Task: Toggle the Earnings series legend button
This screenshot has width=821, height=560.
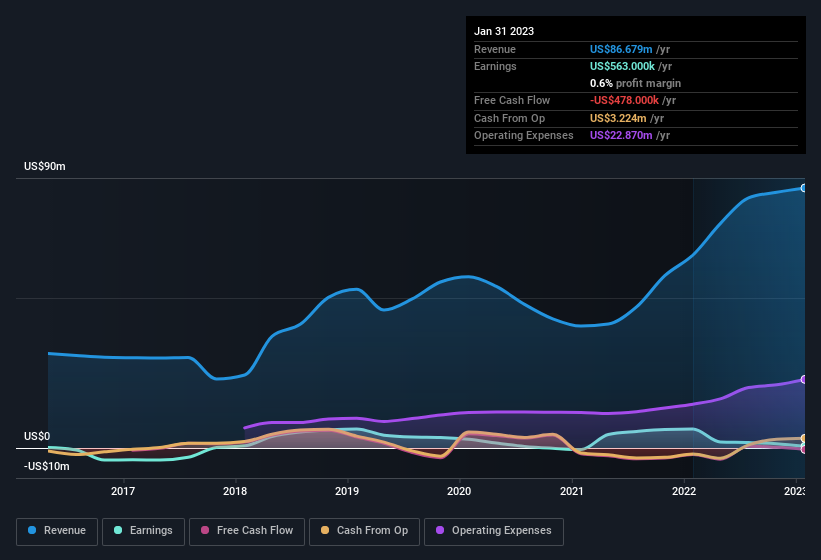Action: point(143,532)
